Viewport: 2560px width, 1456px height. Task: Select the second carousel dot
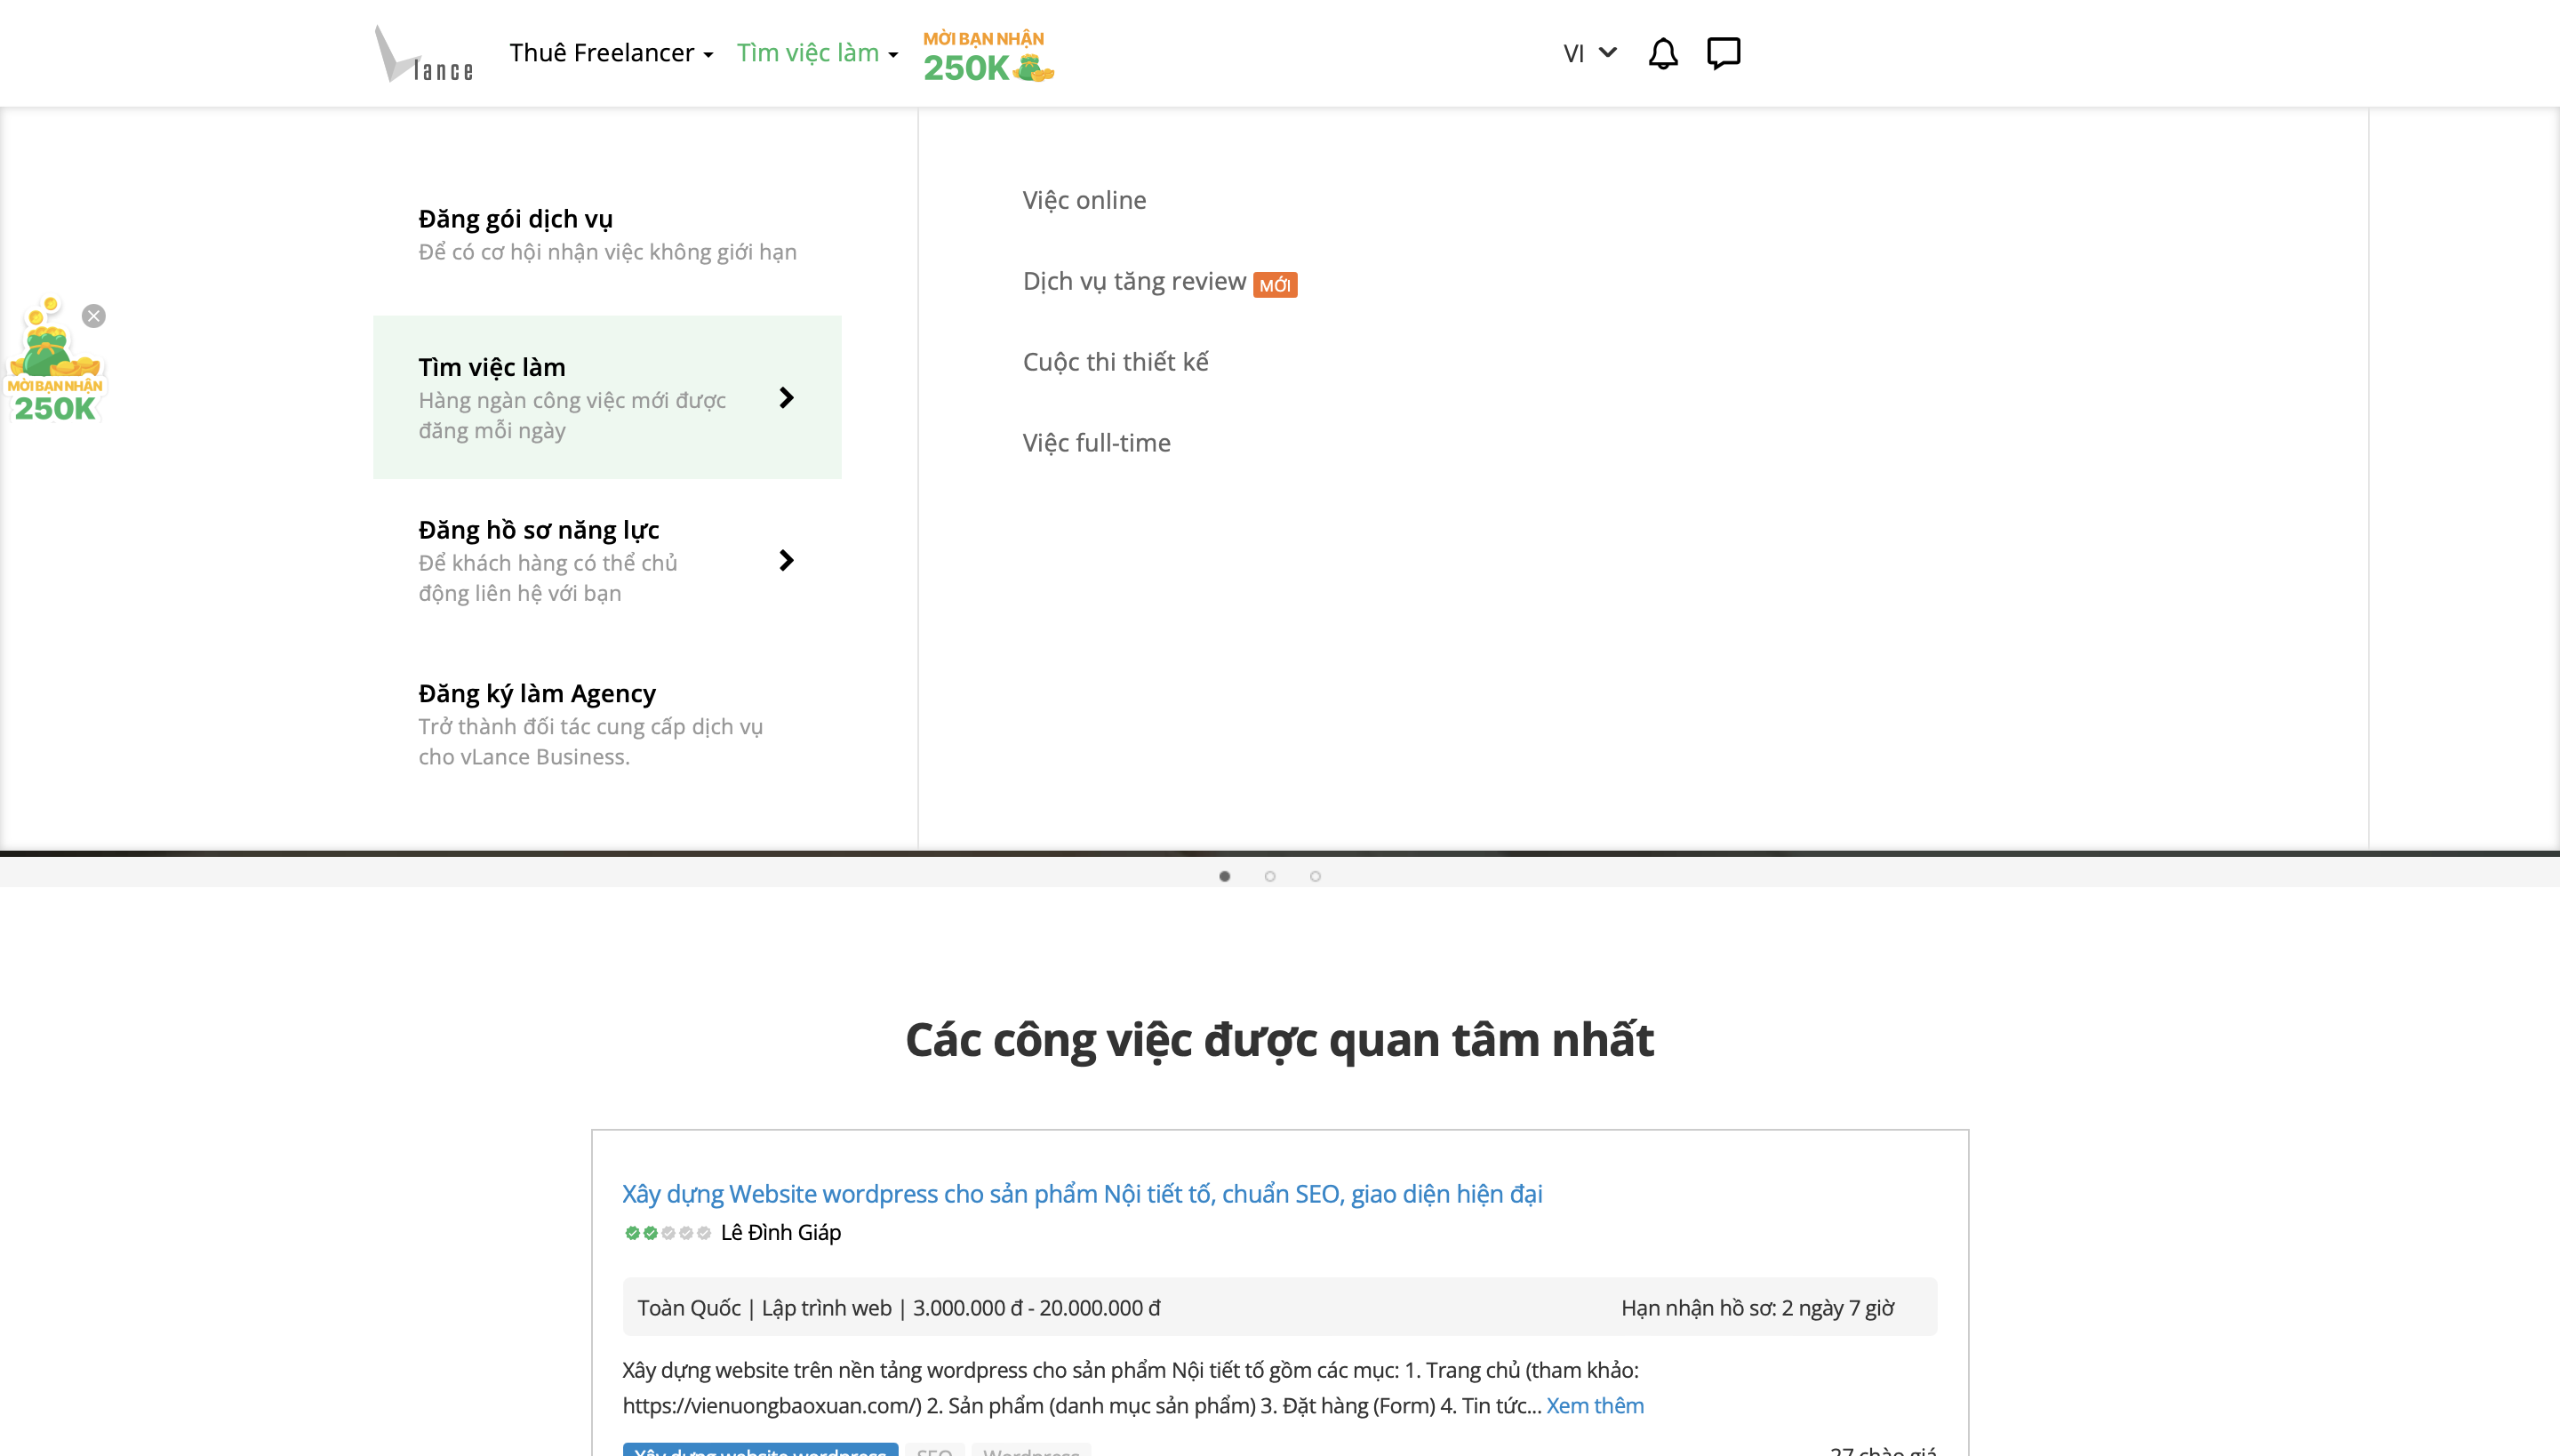pyautogui.click(x=1270, y=876)
